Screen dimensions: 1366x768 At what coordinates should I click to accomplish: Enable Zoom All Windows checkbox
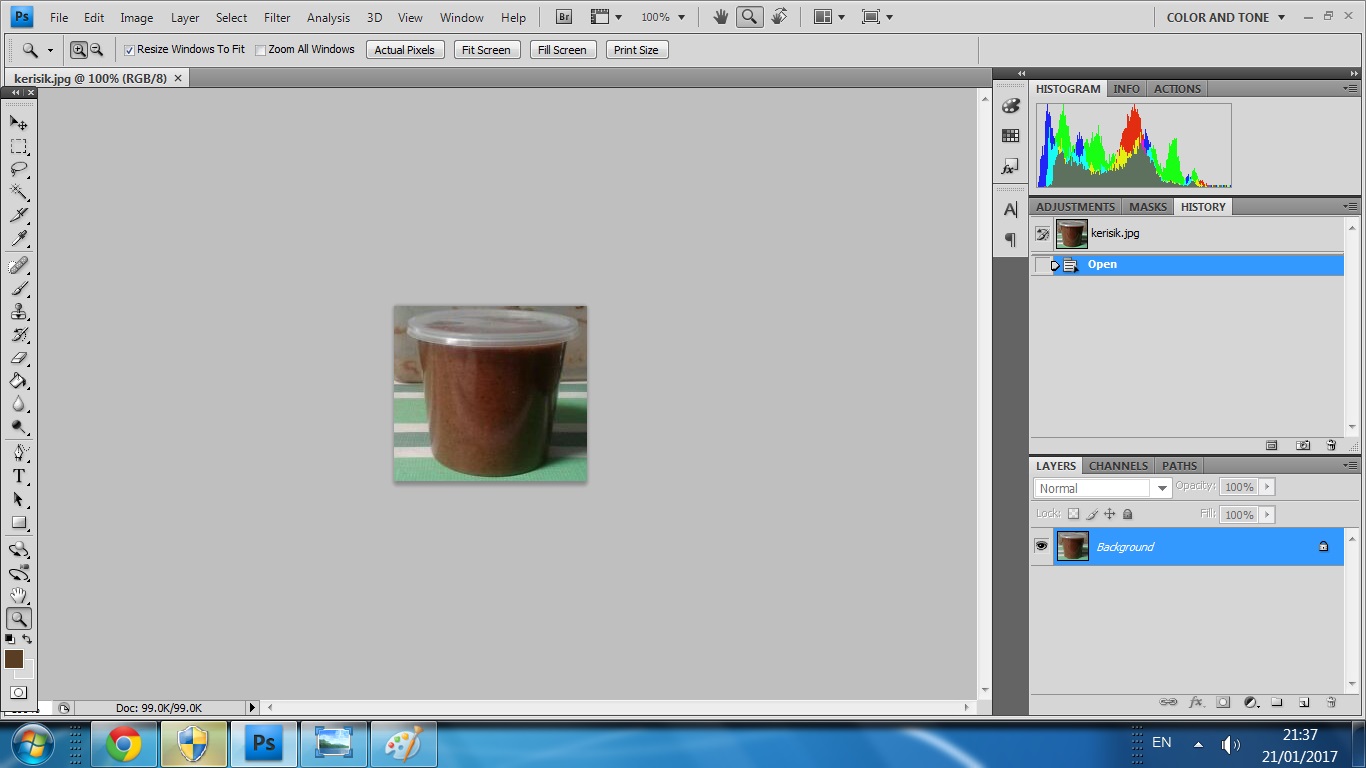pos(261,50)
